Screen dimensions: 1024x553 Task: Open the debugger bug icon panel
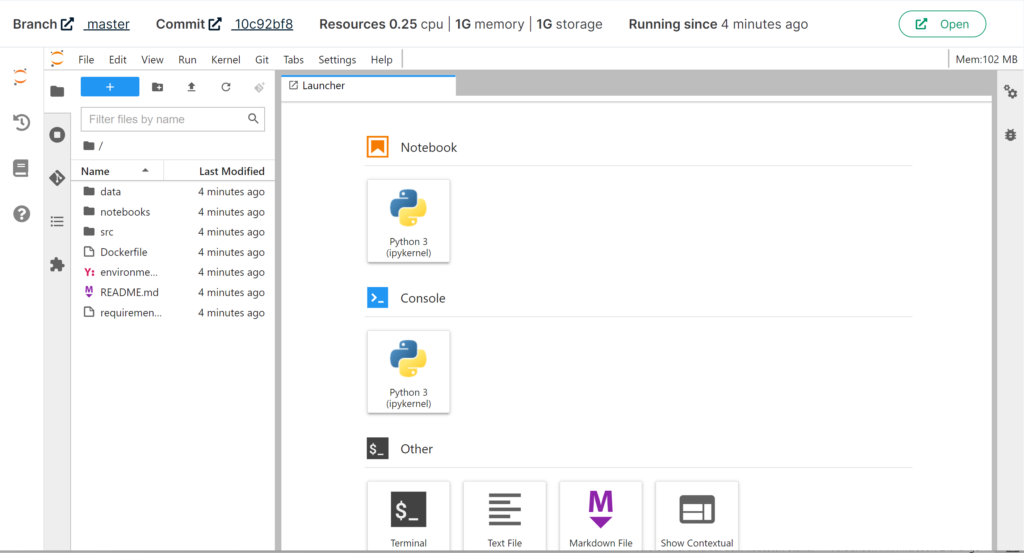(x=1010, y=135)
